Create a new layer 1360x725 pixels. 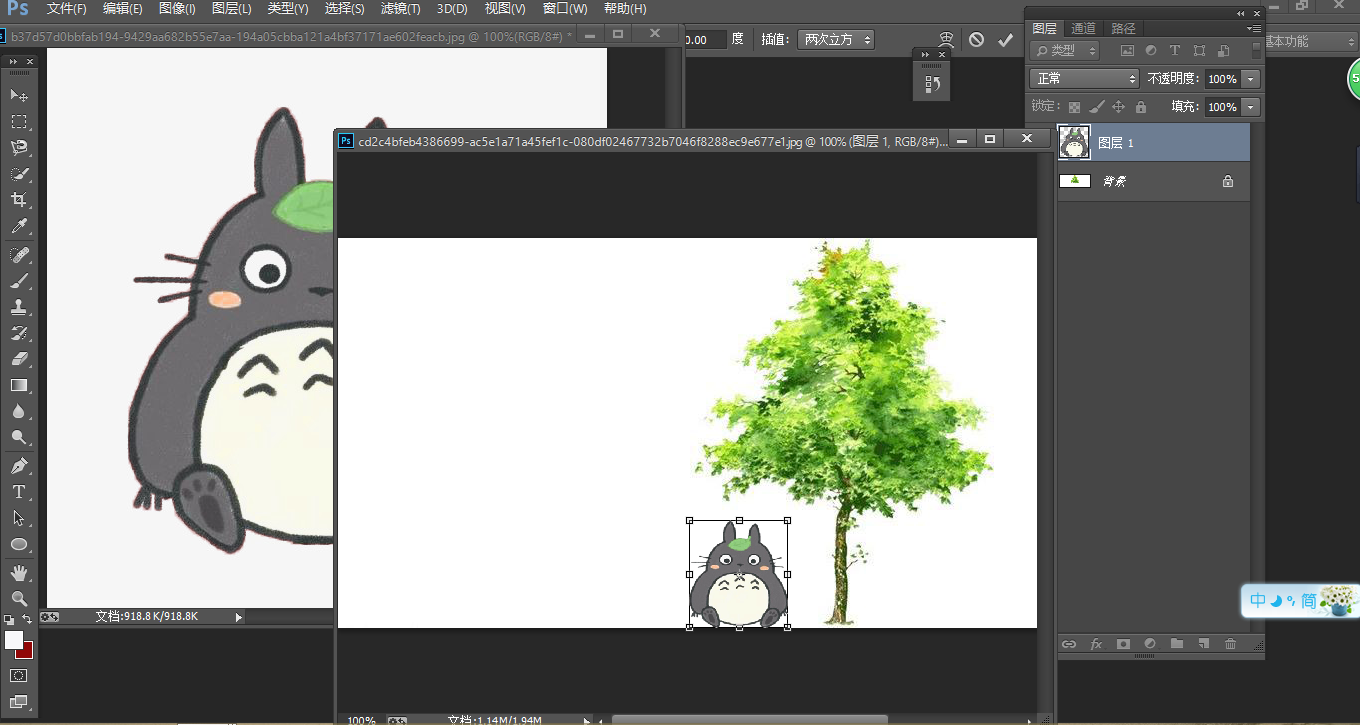click(1204, 644)
